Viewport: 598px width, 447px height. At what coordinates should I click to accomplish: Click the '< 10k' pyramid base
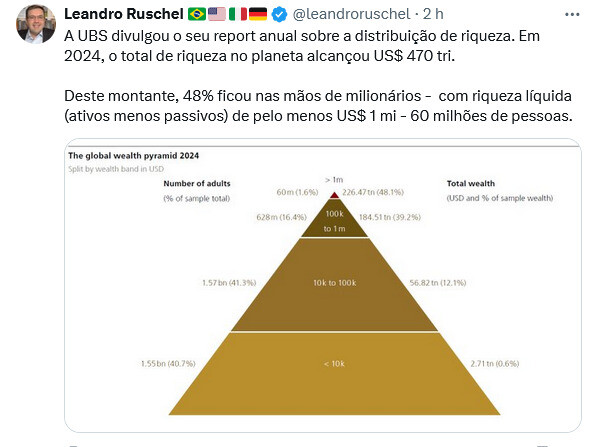tap(334, 374)
